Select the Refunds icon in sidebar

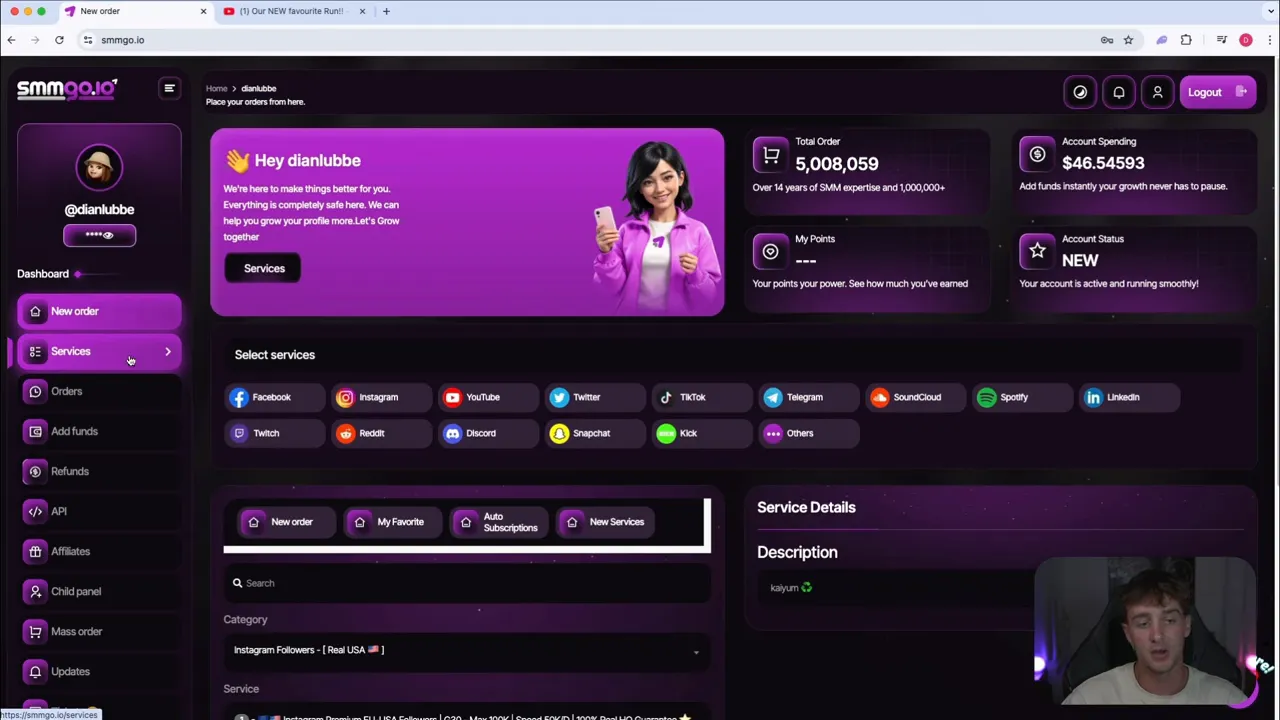(x=35, y=471)
